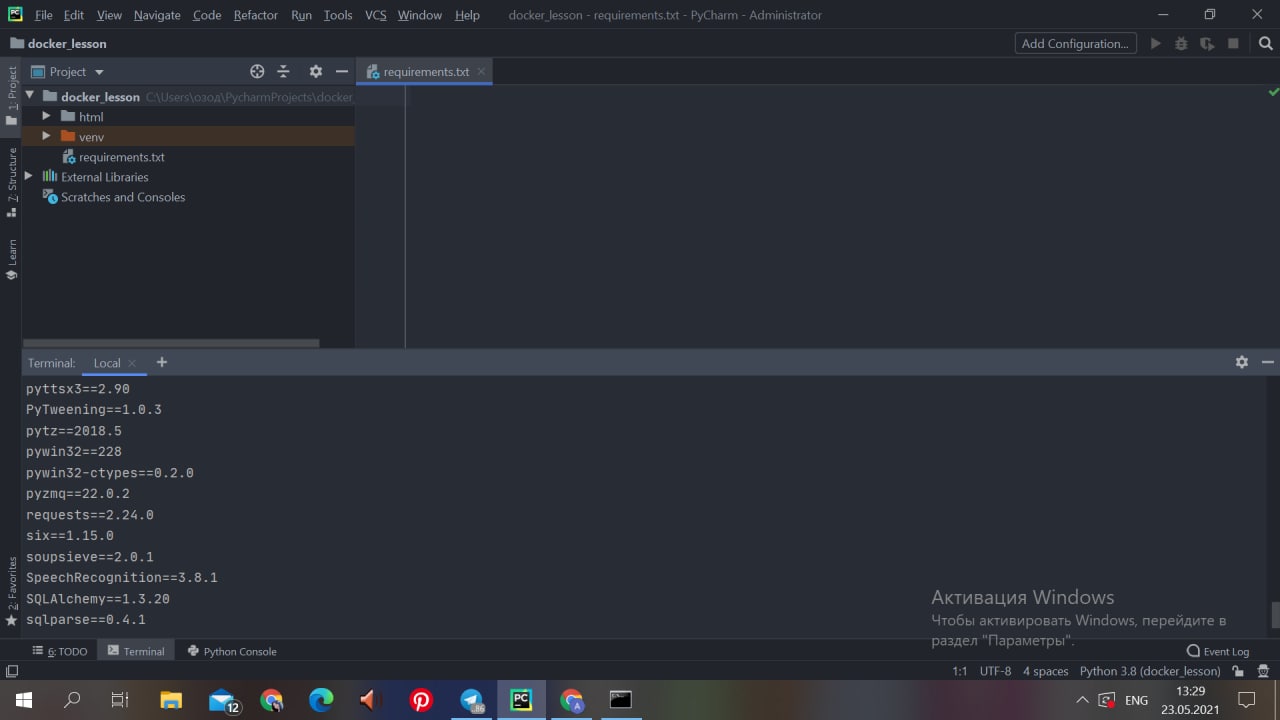Open the File menu
Screen dimensions: 1280x720
click(44, 15)
